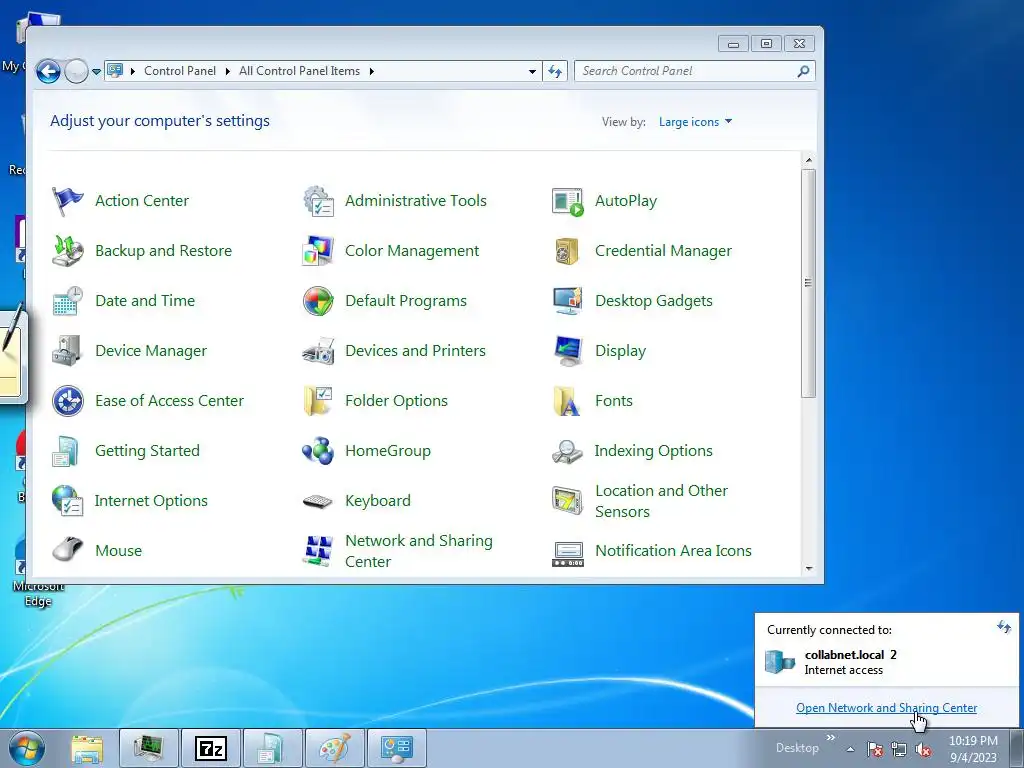Open 7-Zip from the taskbar
Screen dimensions: 1024x768
pyautogui.click(x=211, y=748)
